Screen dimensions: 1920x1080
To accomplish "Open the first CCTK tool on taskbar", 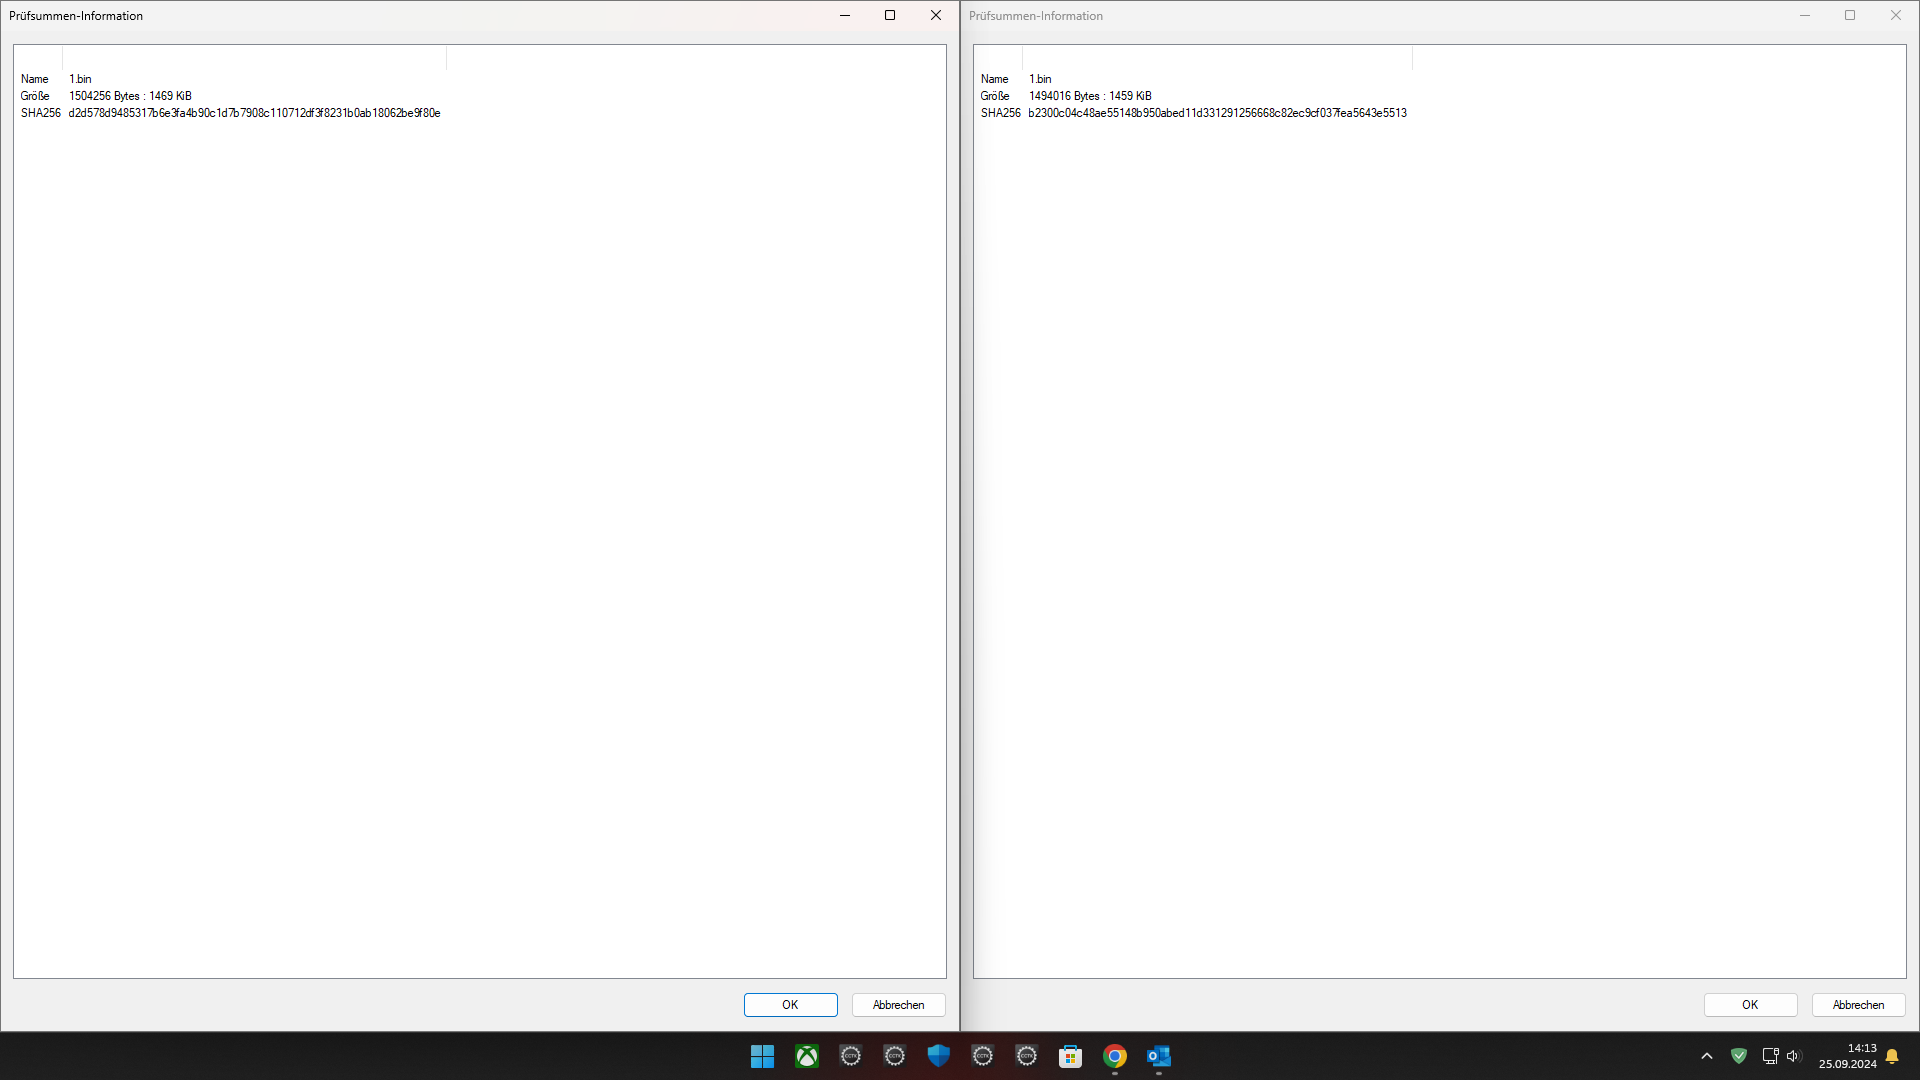I will click(x=850, y=1056).
